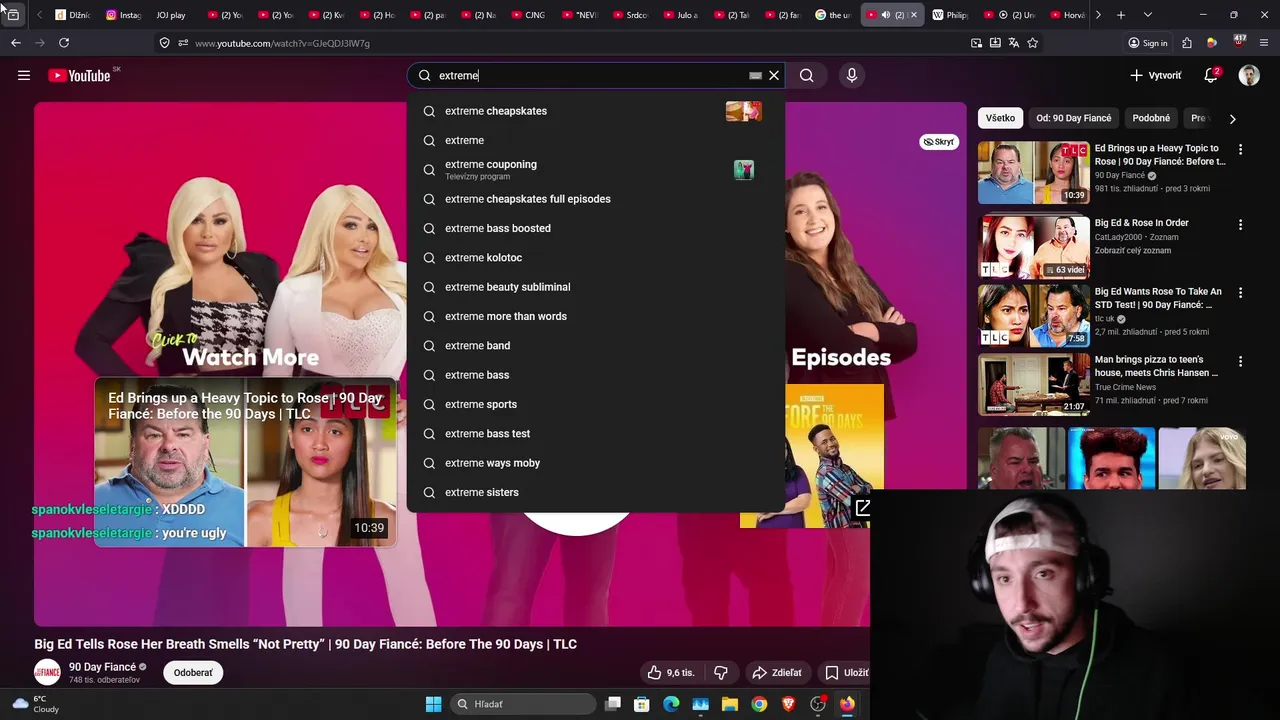Click the Uložiť save button
Image resolution: width=1280 pixels, height=720 pixels.
click(846, 673)
